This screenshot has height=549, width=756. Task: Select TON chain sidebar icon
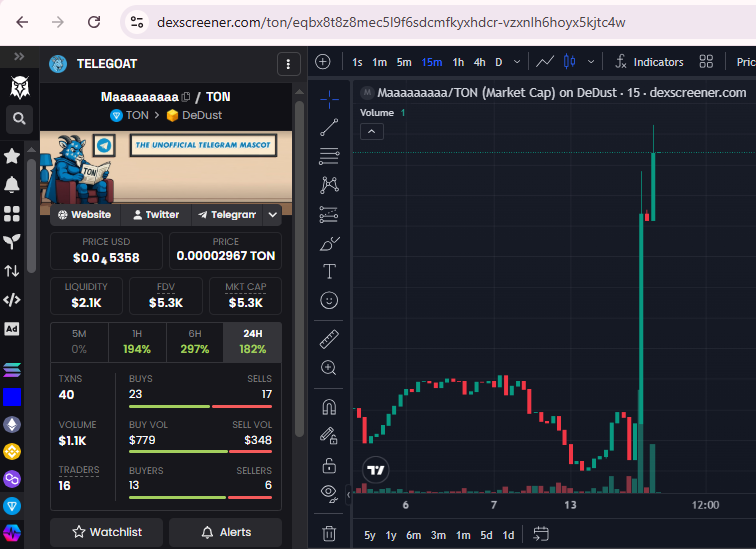pos(12,506)
